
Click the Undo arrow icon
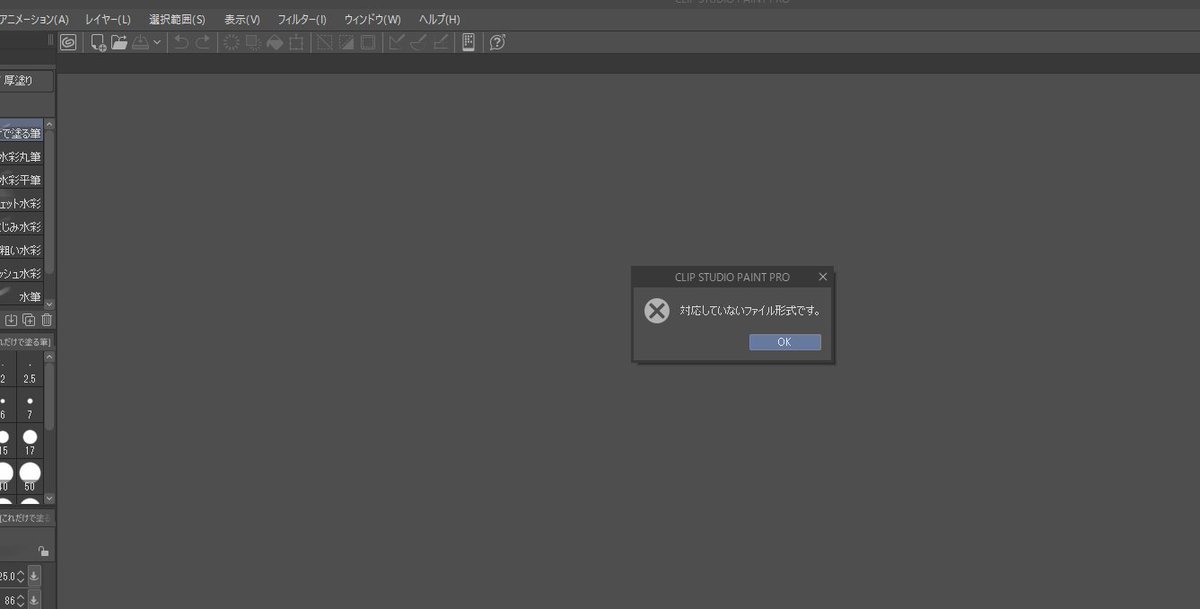[181, 42]
